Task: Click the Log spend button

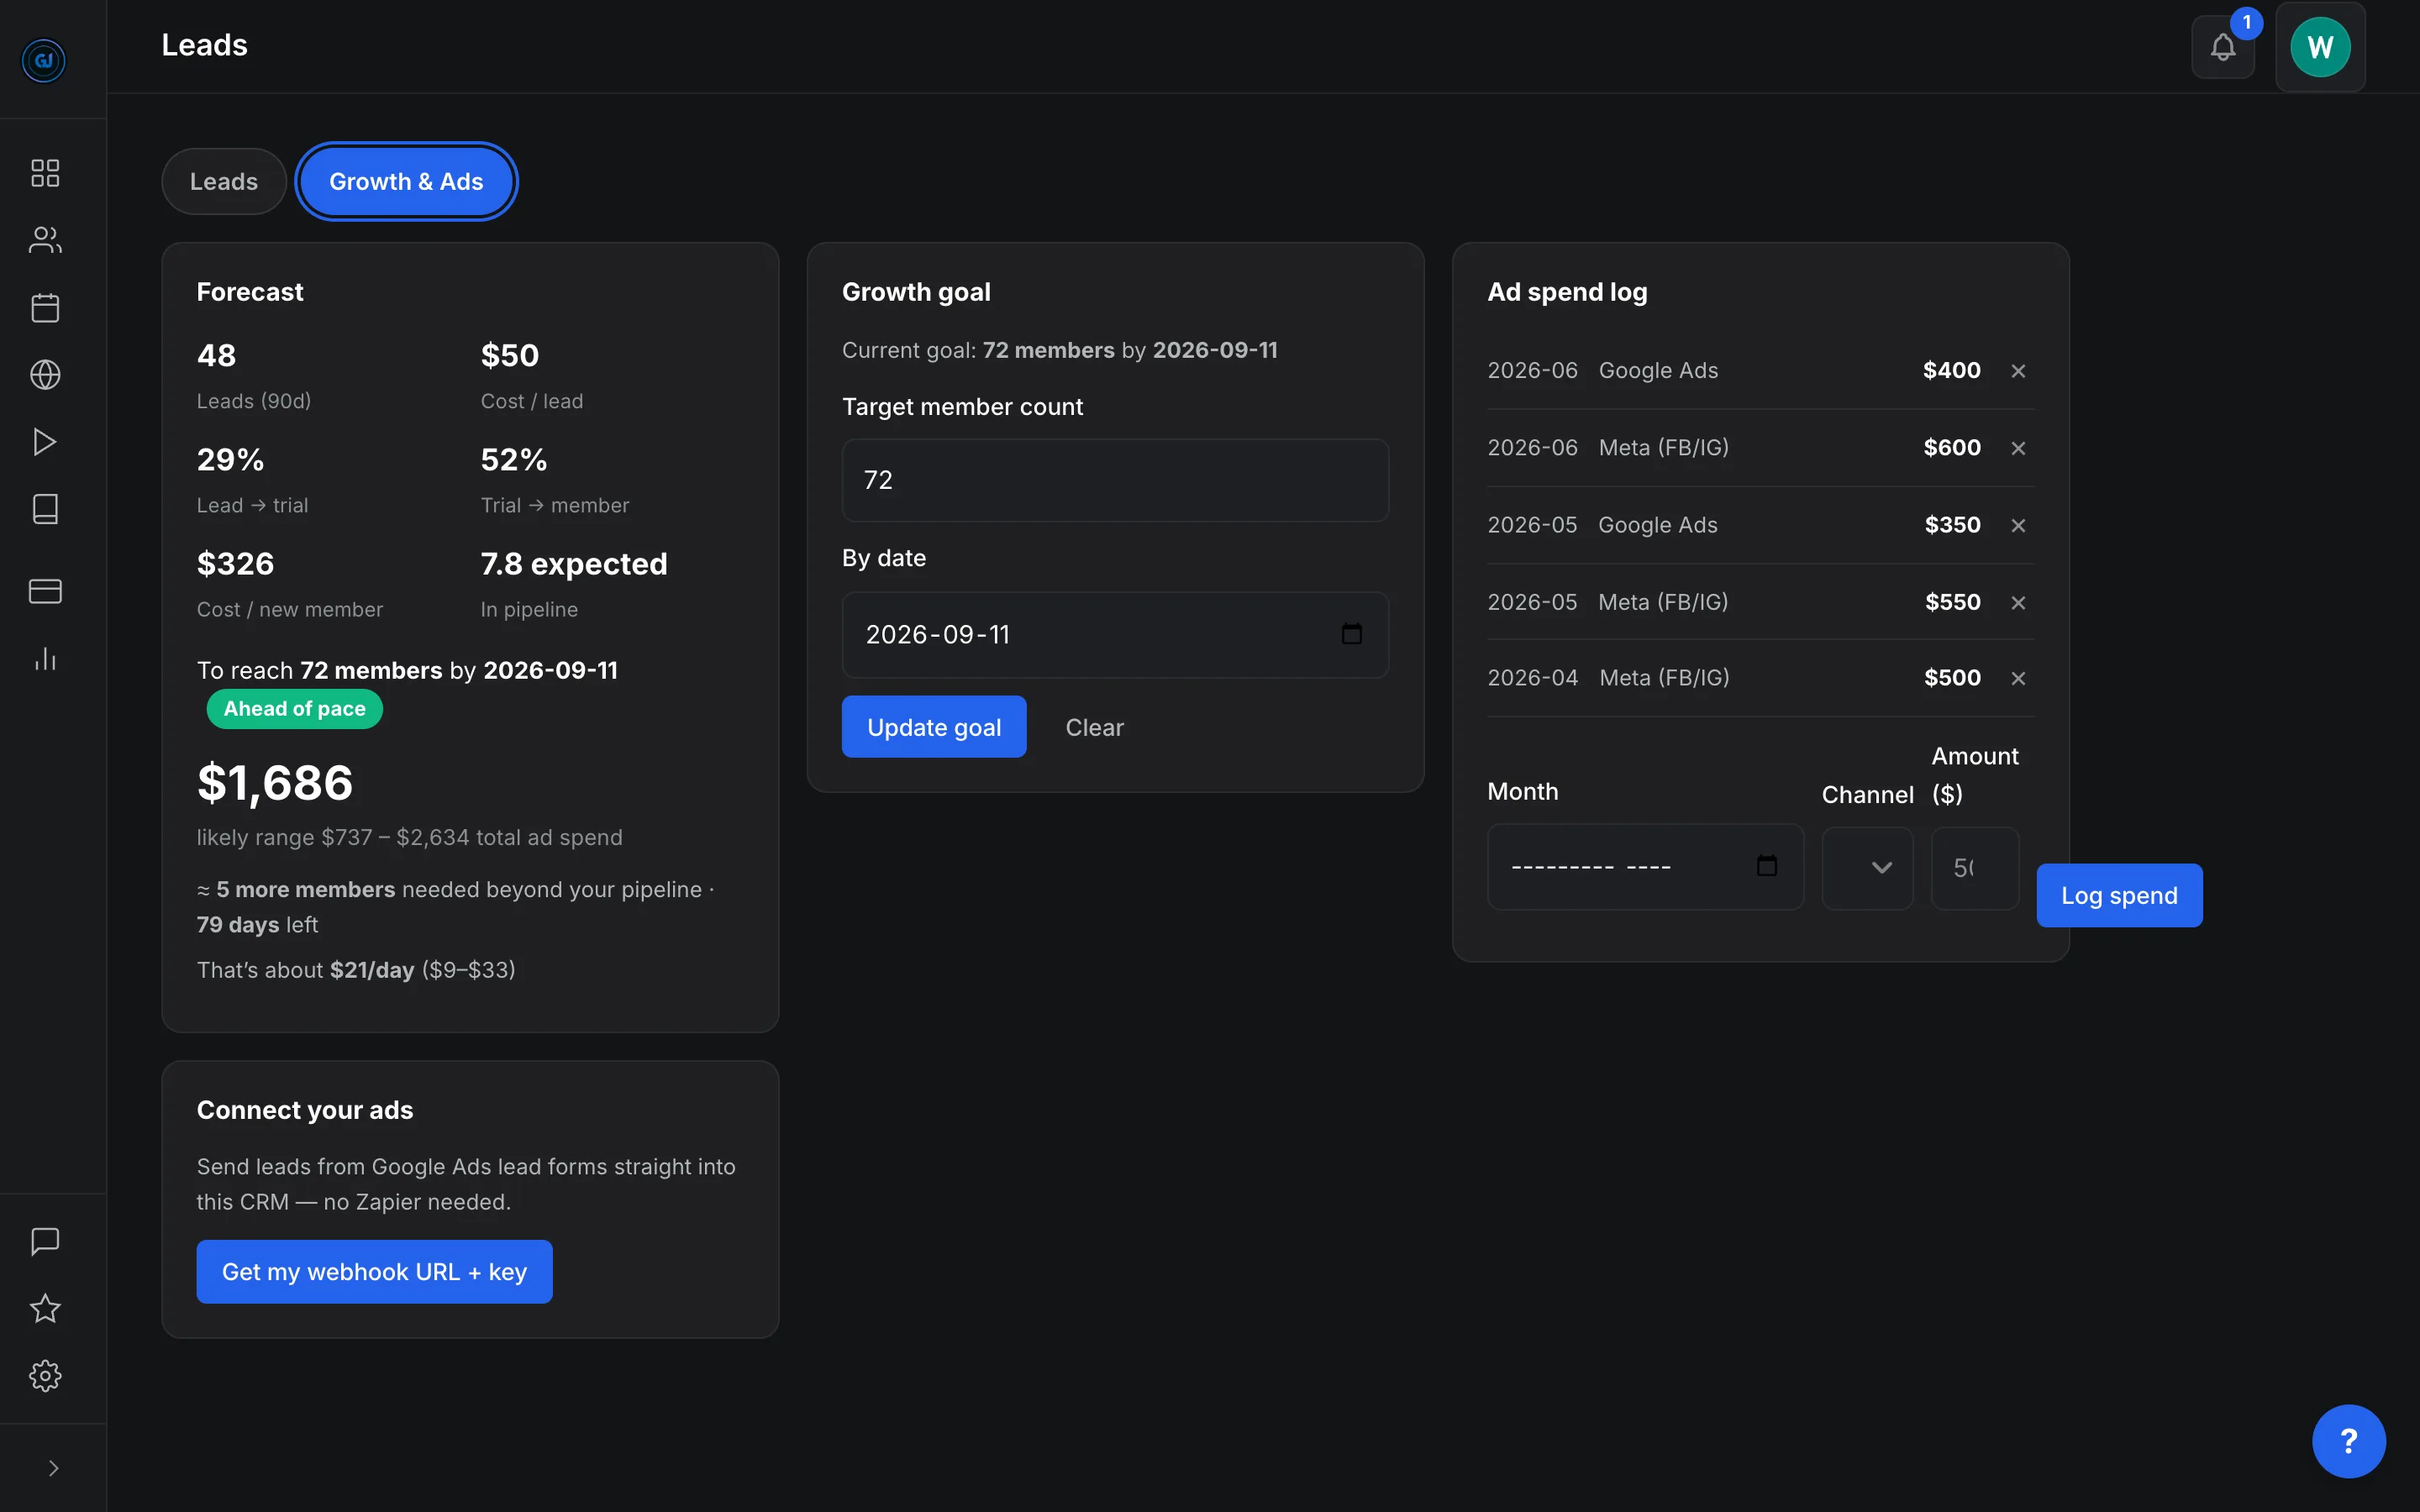Action: click(2119, 895)
